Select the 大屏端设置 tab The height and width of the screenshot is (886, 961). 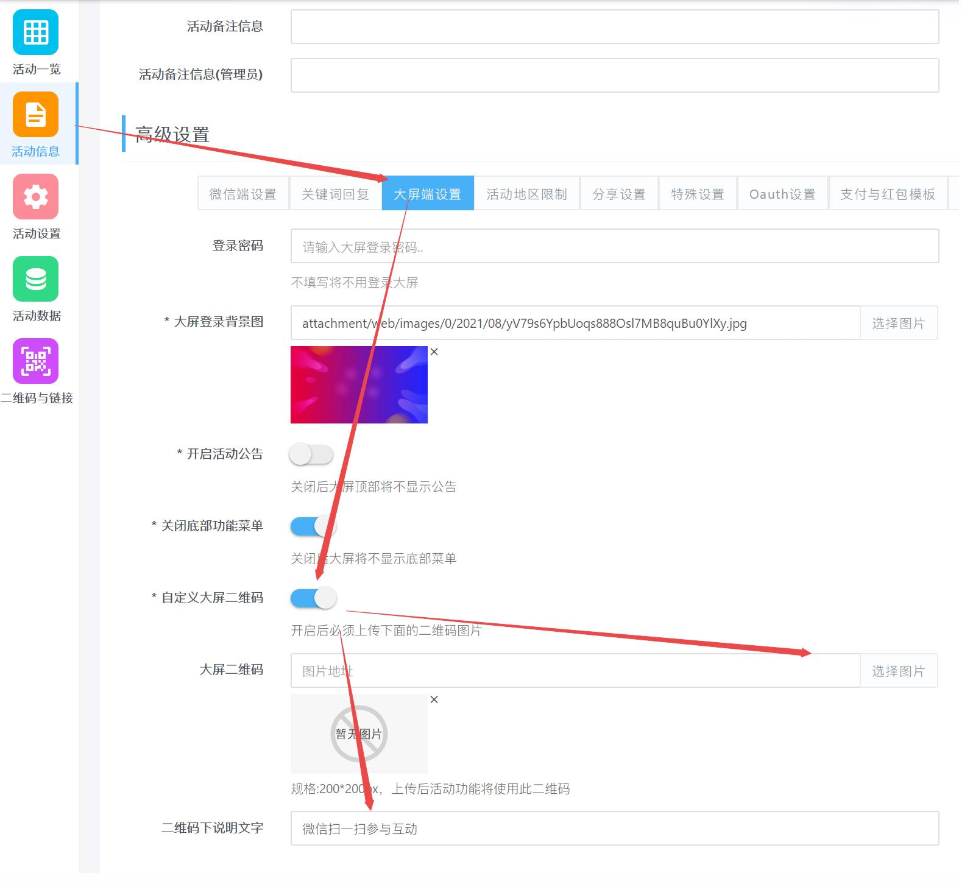point(428,194)
